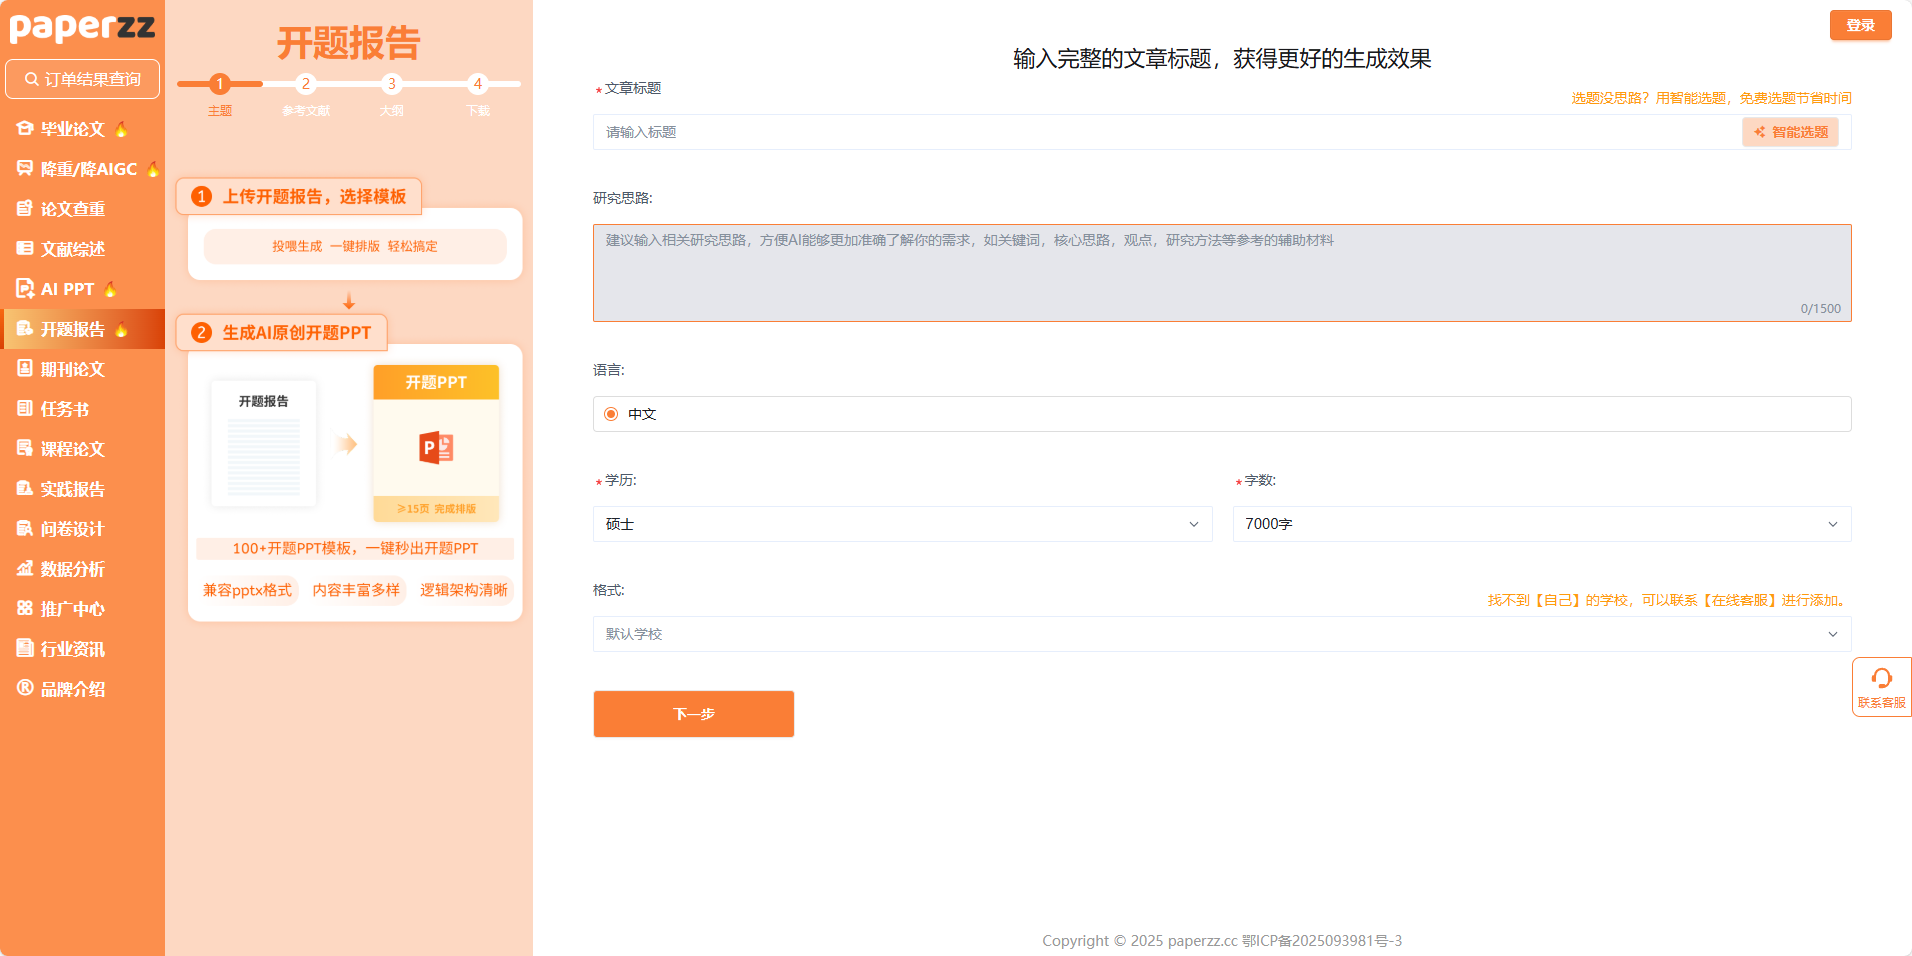
Task: Click step 2 参考文献 on progress bar
Action: coord(306,84)
